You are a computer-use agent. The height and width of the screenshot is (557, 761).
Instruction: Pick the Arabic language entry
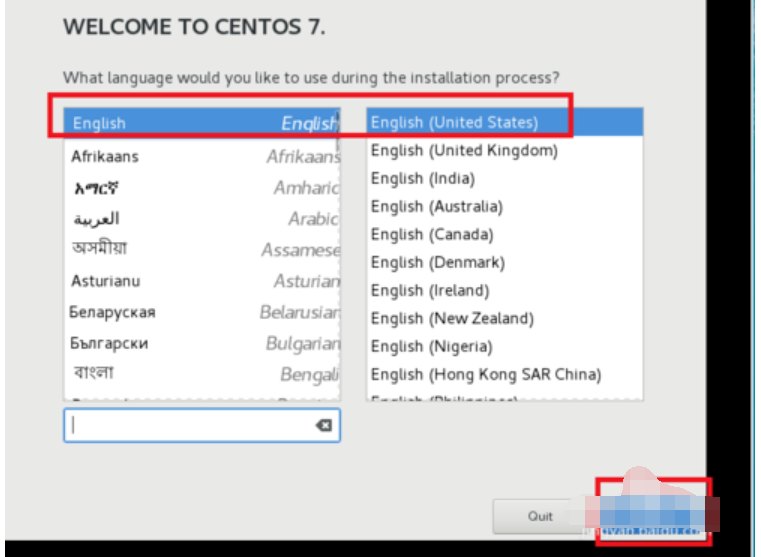200,219
